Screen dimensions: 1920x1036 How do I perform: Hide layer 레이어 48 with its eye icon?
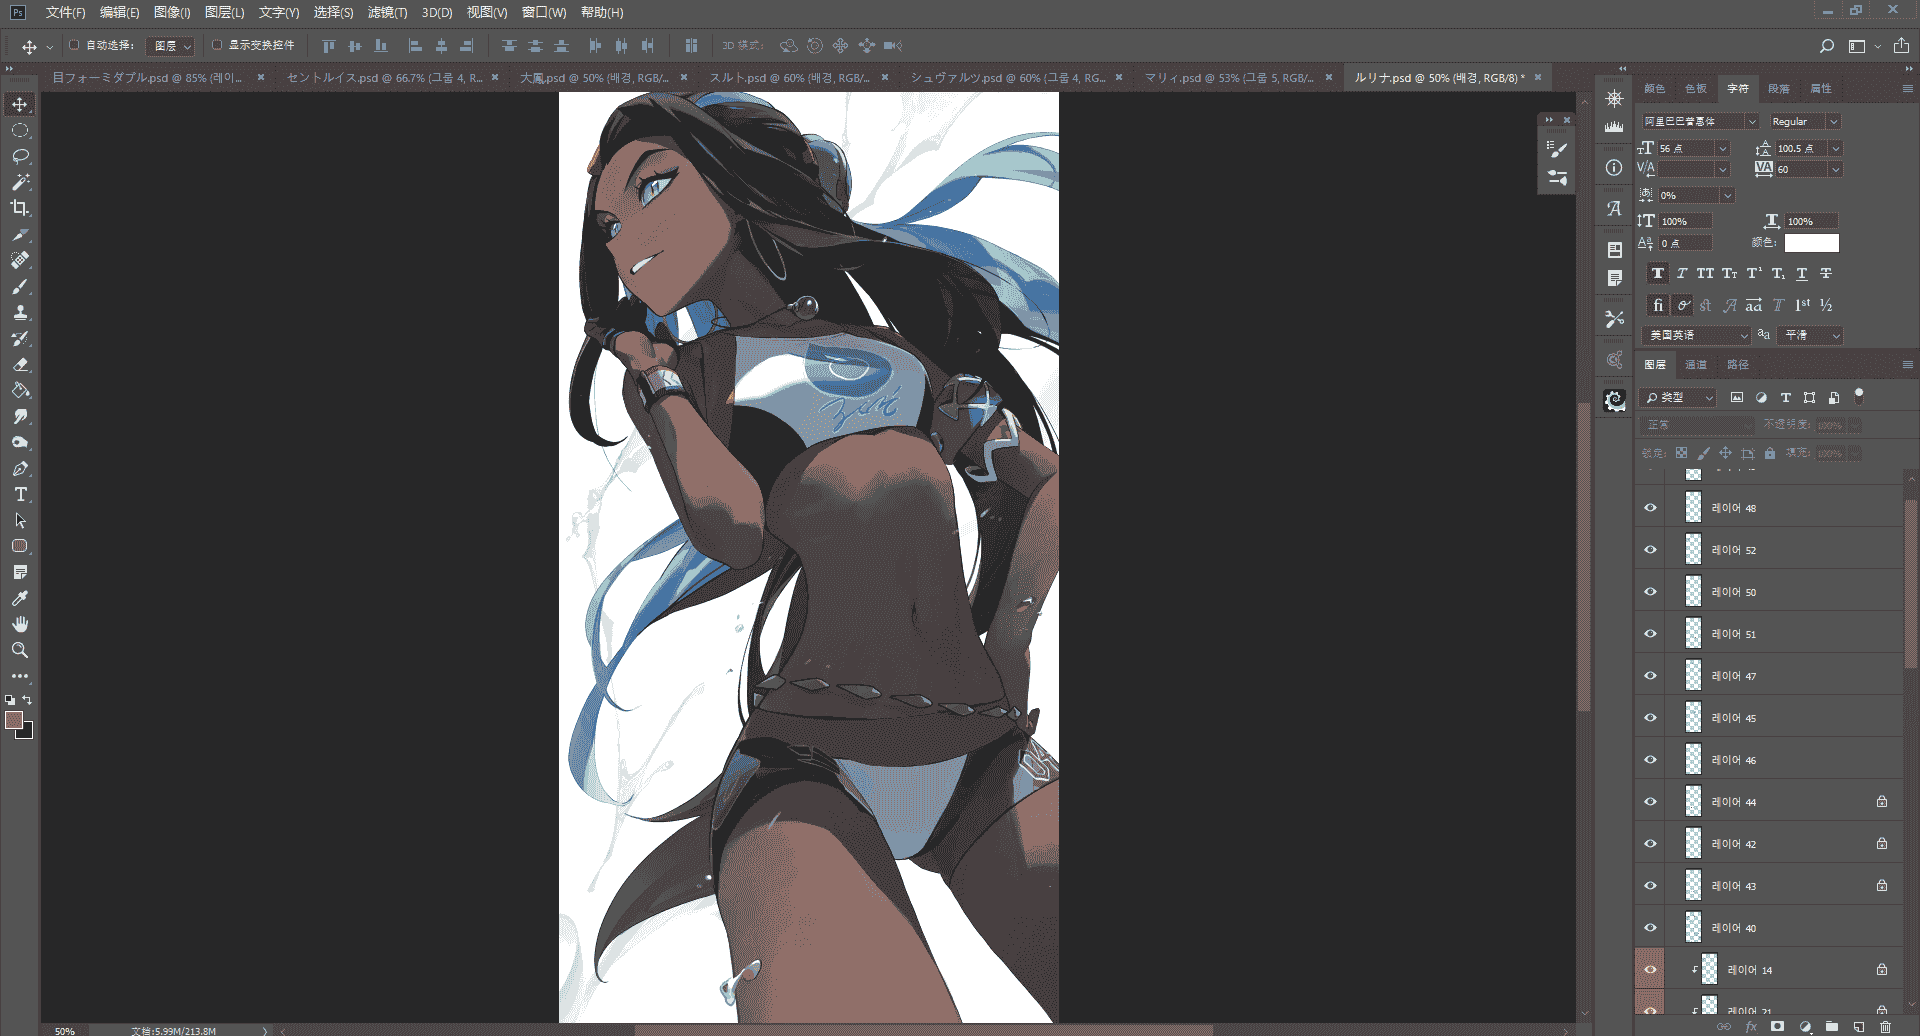[1650, 508]
